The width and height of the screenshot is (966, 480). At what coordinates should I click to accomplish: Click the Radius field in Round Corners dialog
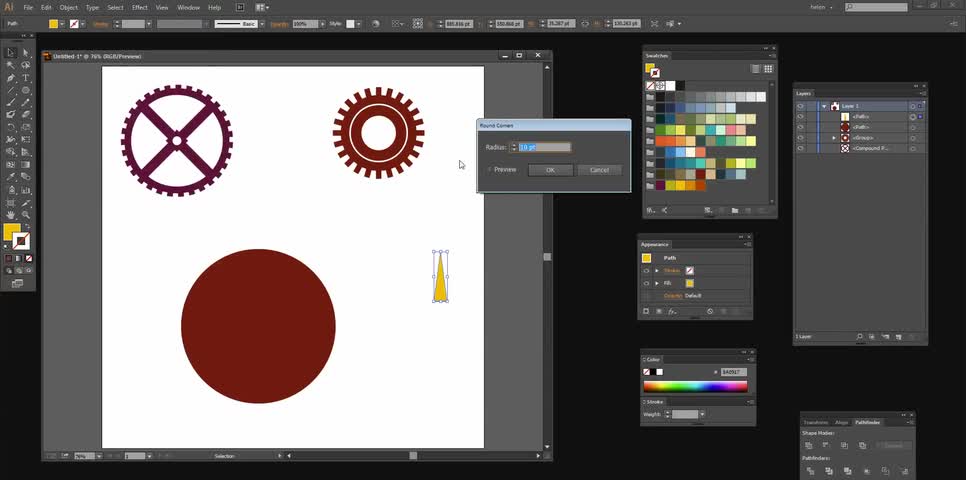pyautogui.click(x=544, y=147)
